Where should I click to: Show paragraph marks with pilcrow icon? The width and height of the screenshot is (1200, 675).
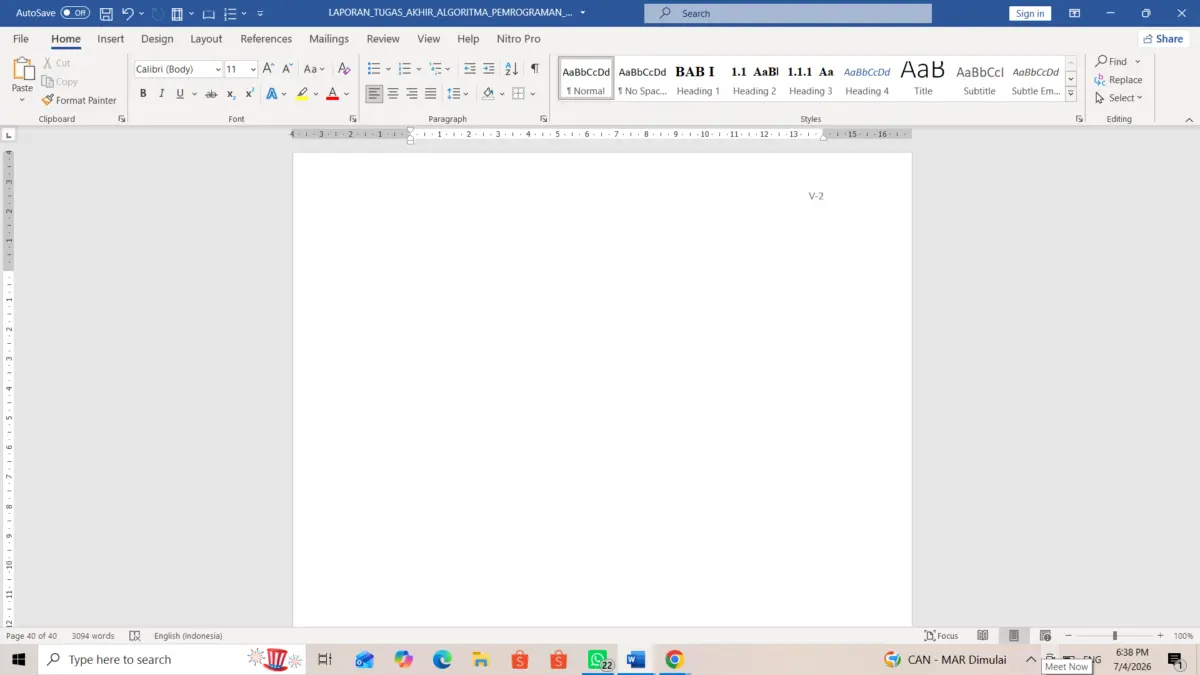(x=534, y=69)
